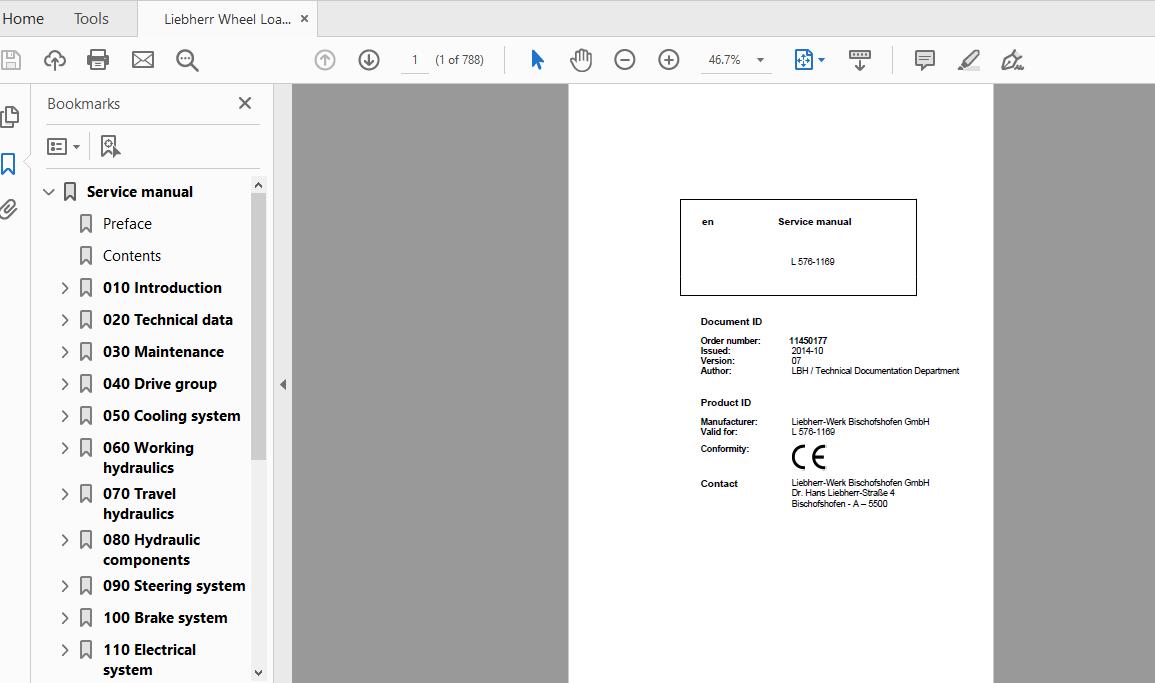Go to the 020 Technical data section
Screen dimensions: 1155x683
[168, 320]
